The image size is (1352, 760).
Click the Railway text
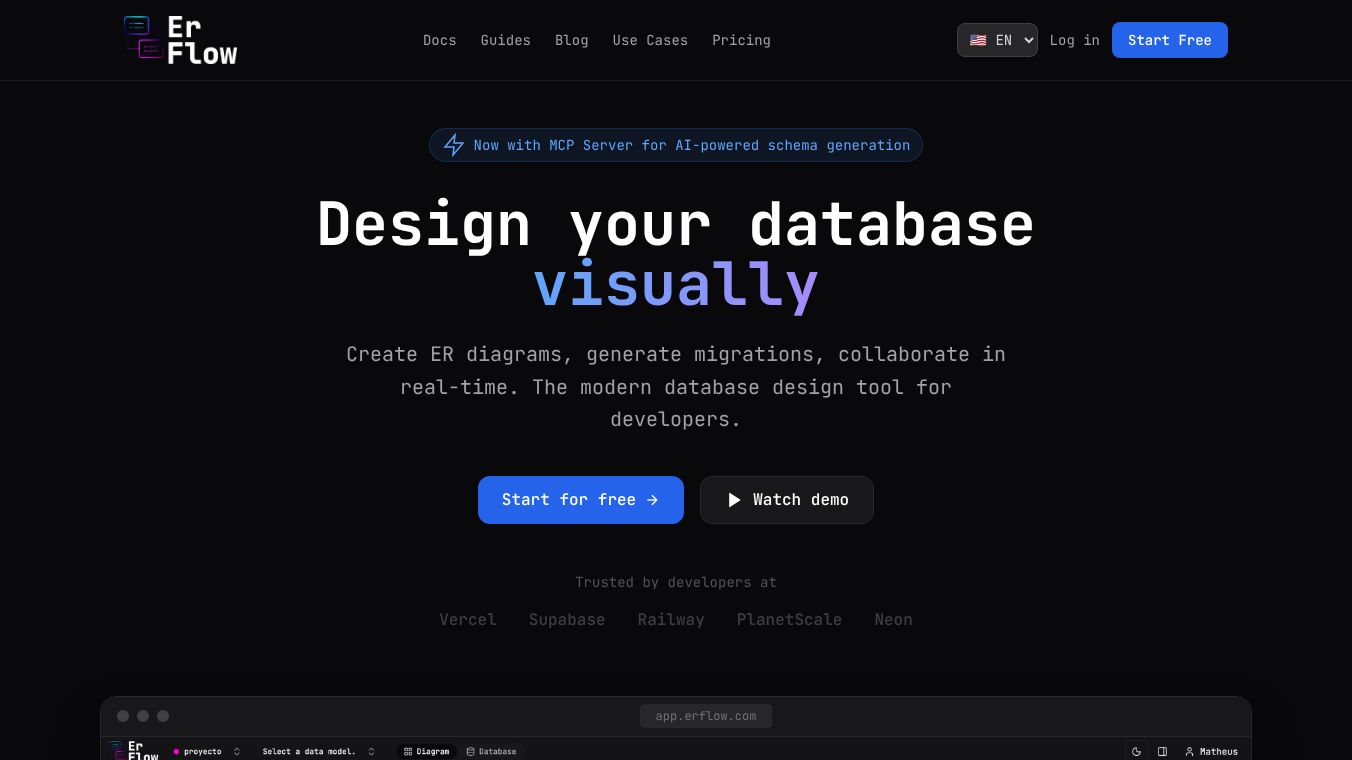tap(671, 620)
